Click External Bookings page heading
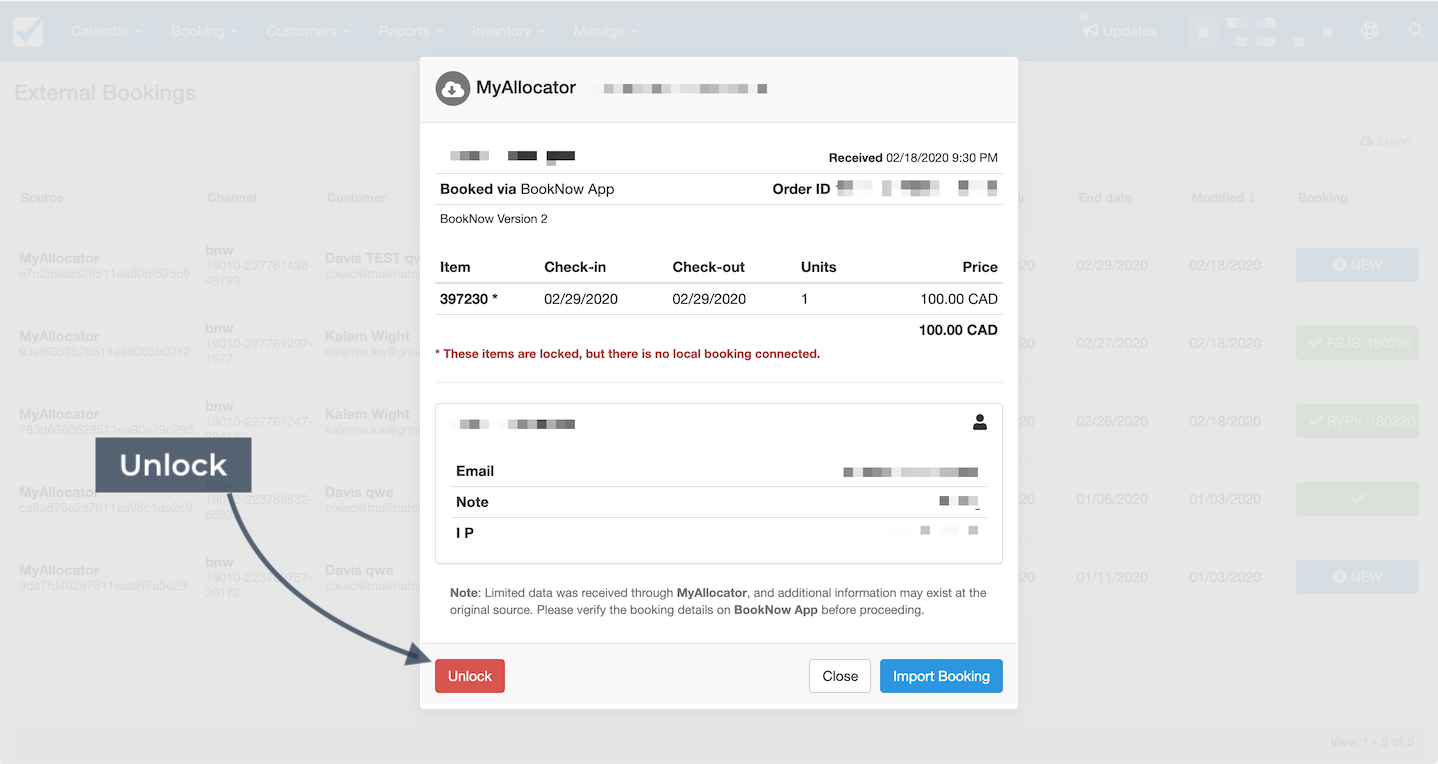This screenshot has width=1438, height=764. (x=105, y=93)
